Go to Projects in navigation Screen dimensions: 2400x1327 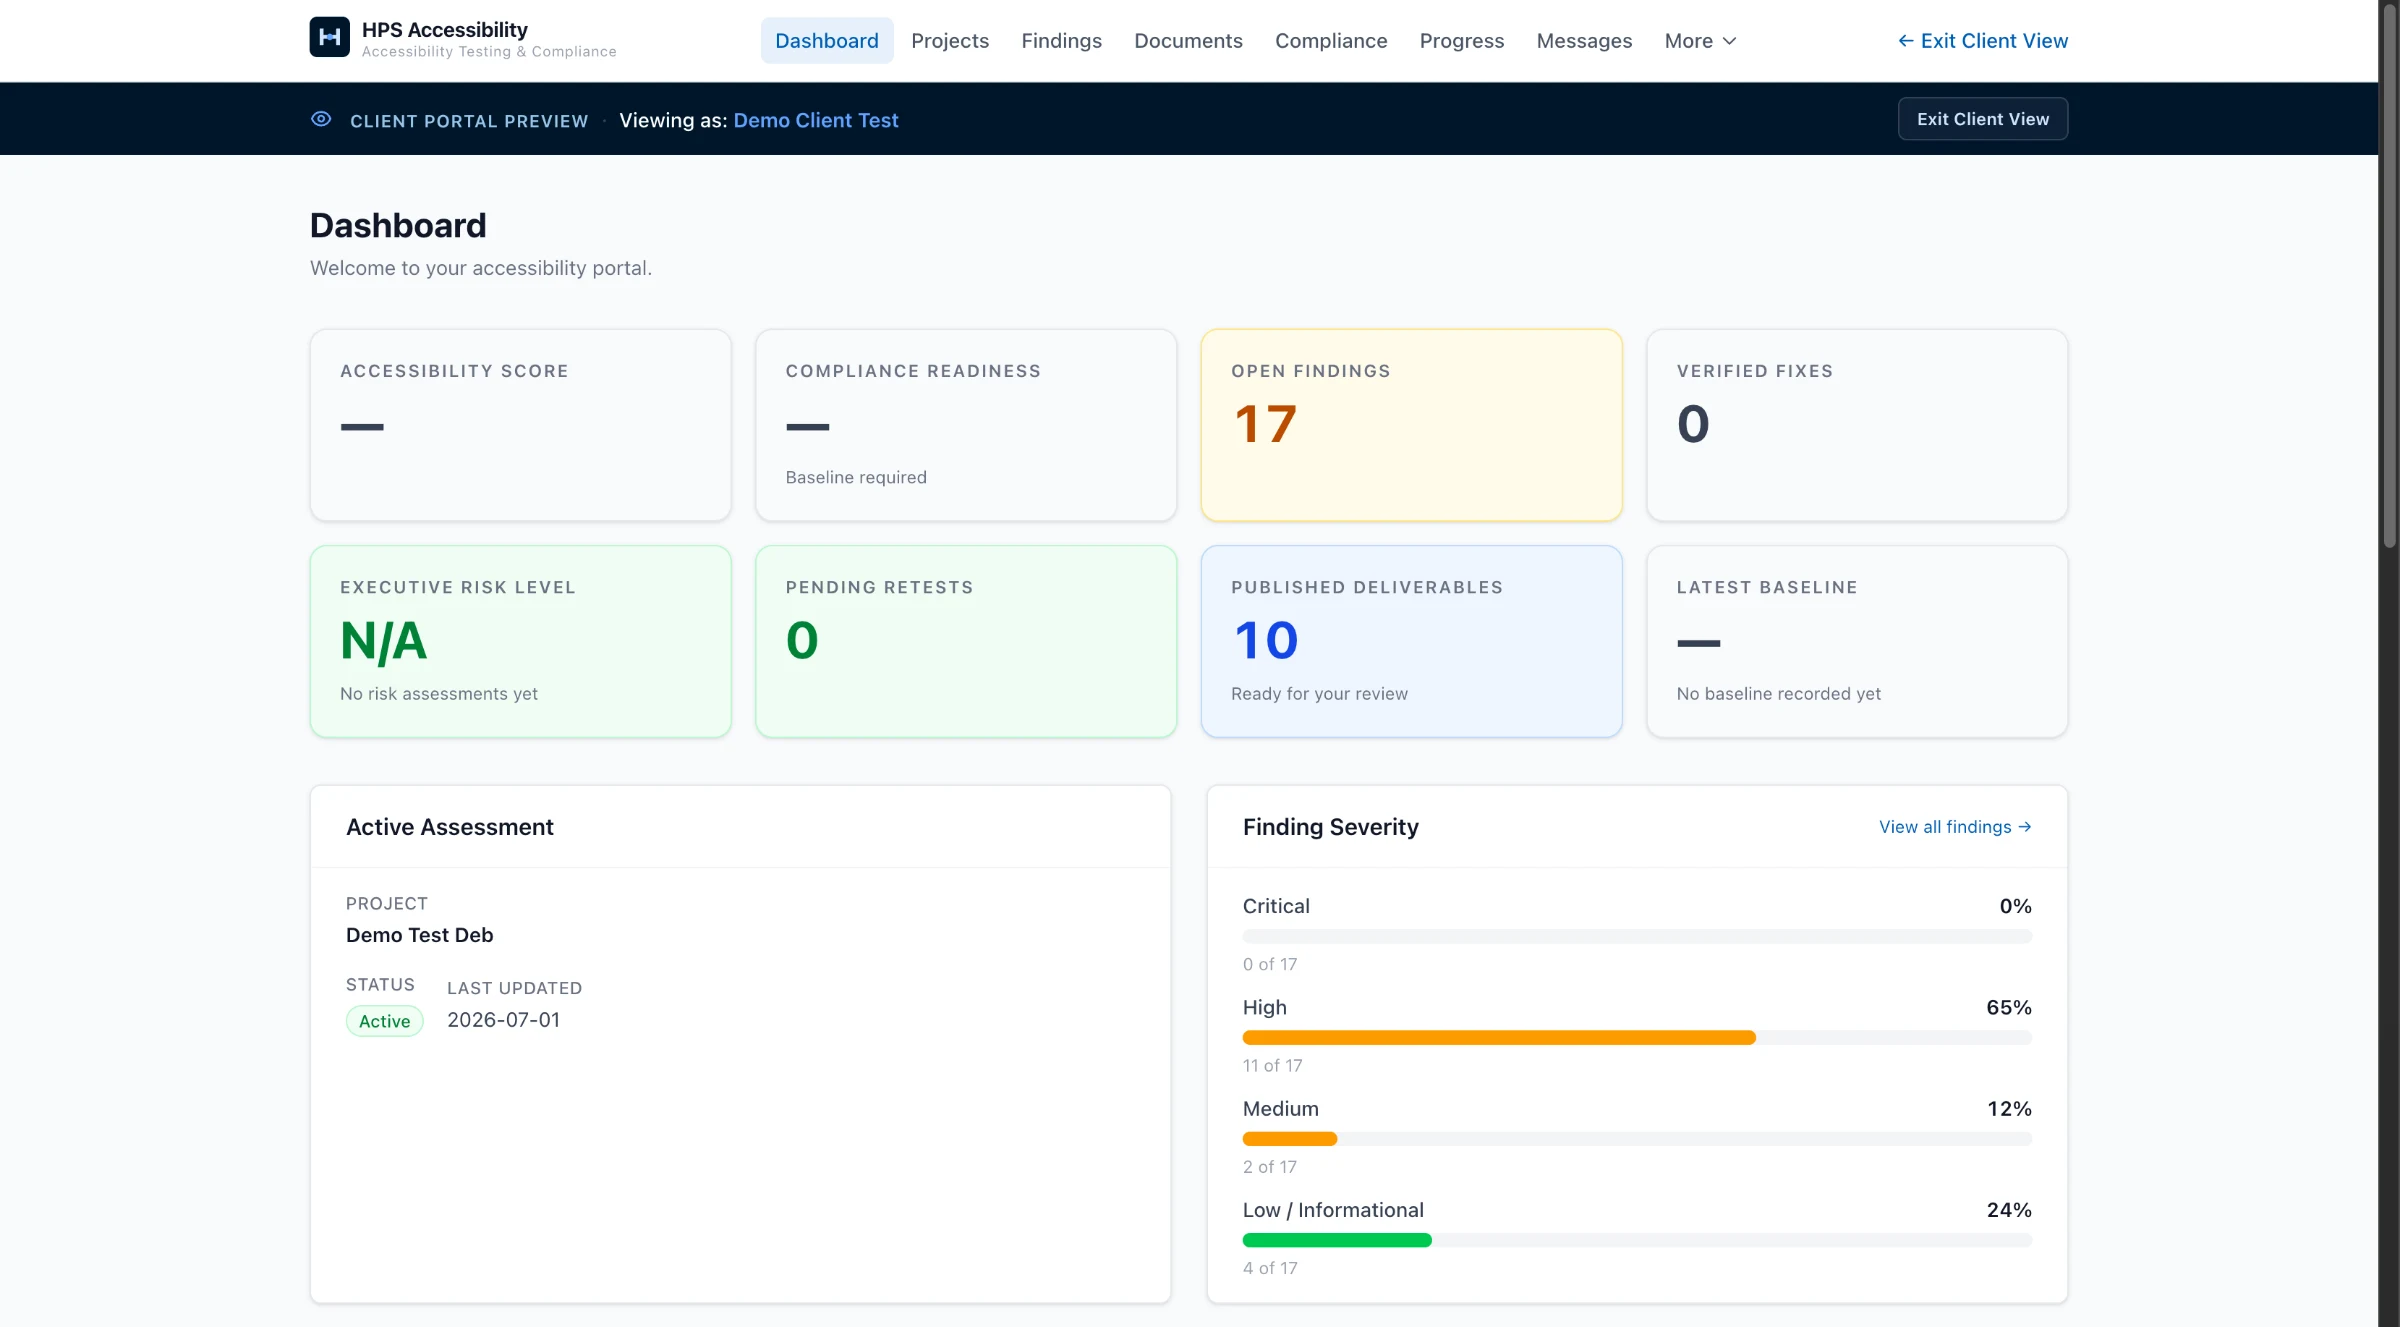point(950,41)
